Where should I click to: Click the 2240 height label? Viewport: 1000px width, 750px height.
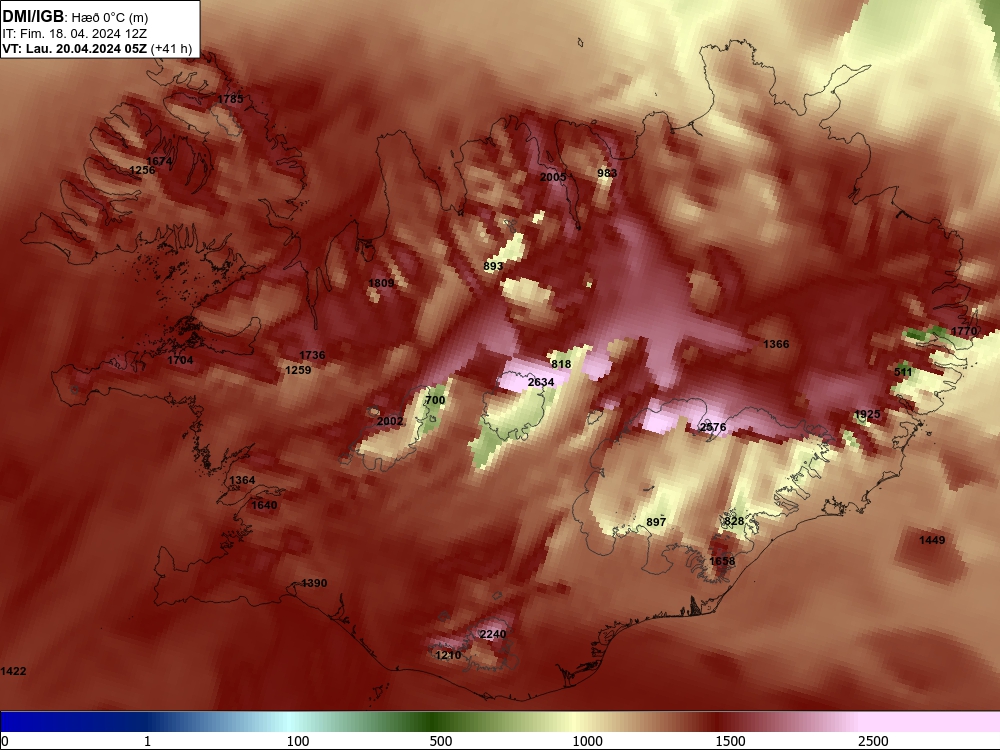492,634
